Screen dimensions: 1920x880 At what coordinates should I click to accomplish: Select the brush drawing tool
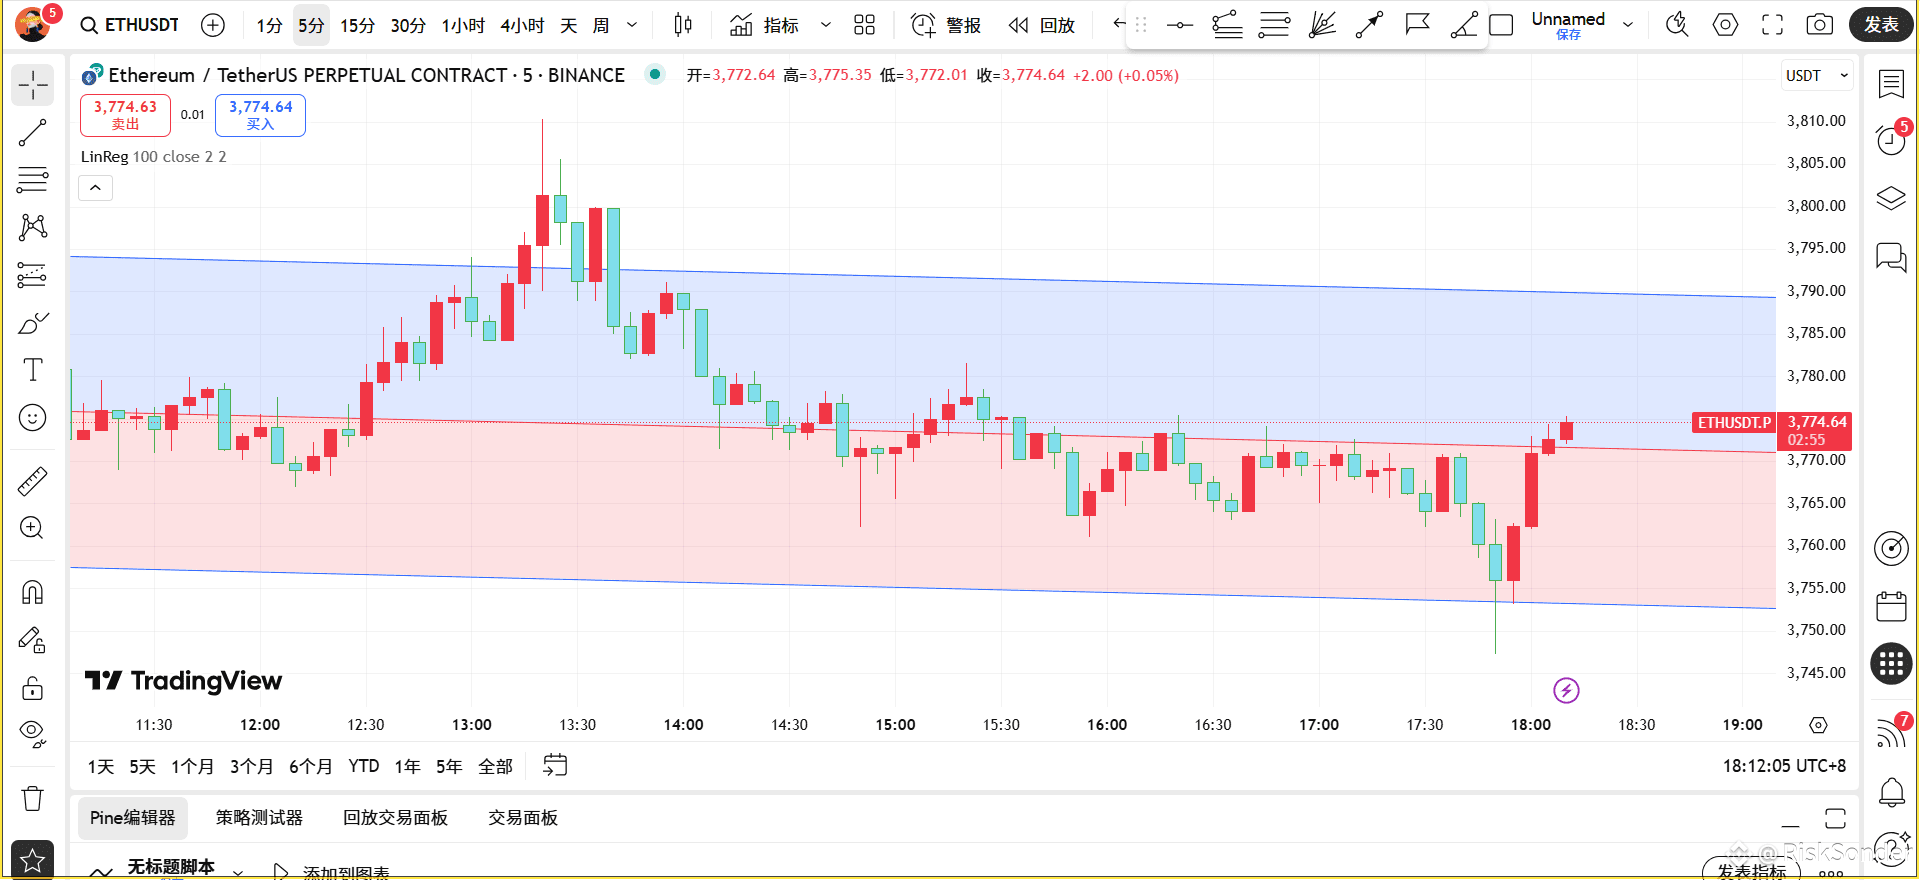click(x=33, y=323)
